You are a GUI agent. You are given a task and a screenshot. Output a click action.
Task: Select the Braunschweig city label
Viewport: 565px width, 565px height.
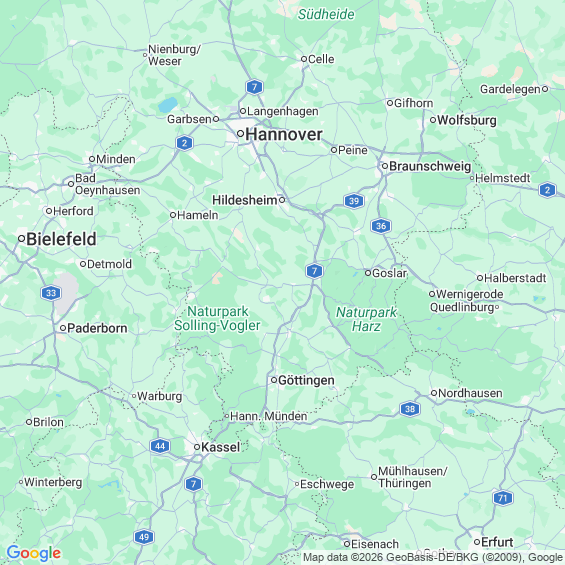430,166
